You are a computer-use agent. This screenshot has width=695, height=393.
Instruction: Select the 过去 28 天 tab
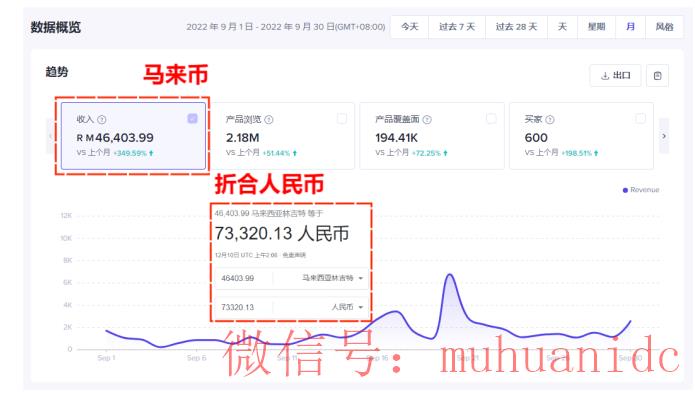pyautogui.click(x=516, y=27)
